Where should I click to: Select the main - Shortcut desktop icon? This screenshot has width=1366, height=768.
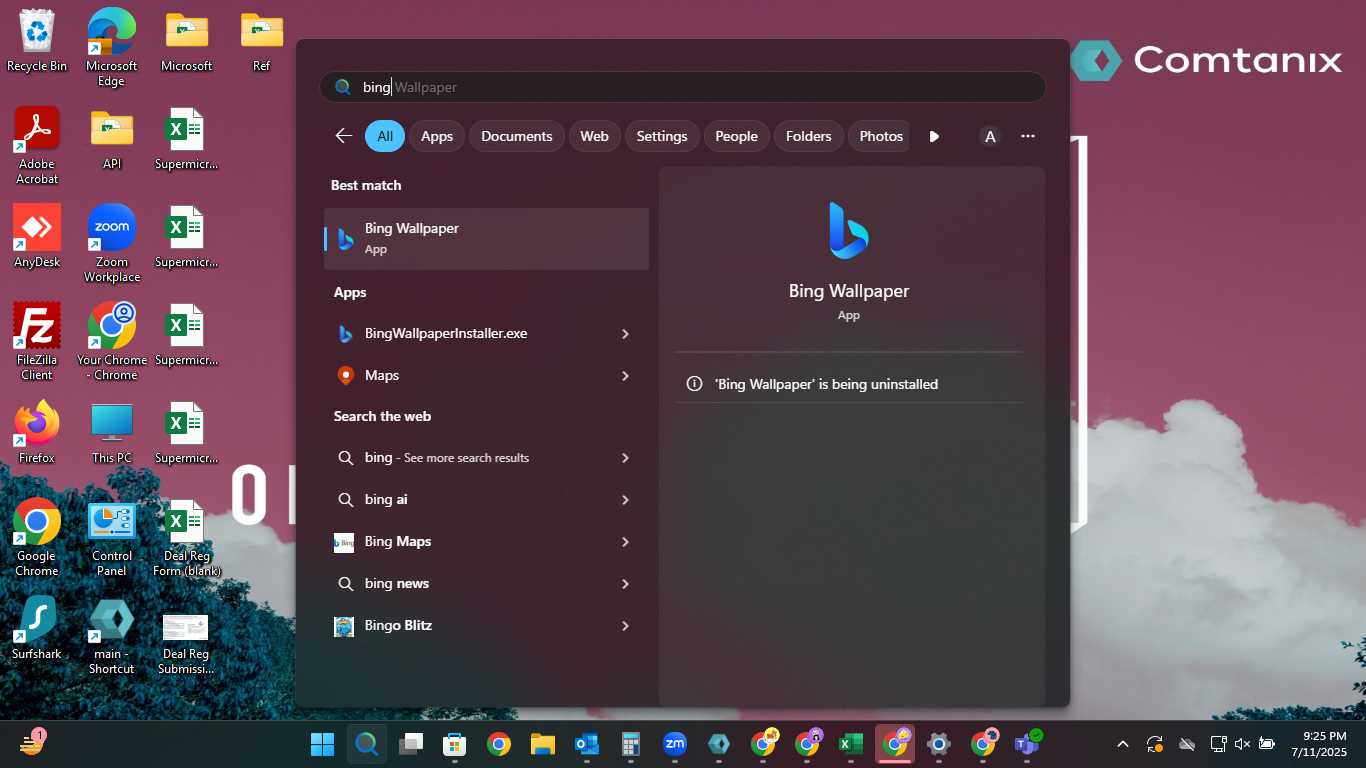(x=111, y=635)
